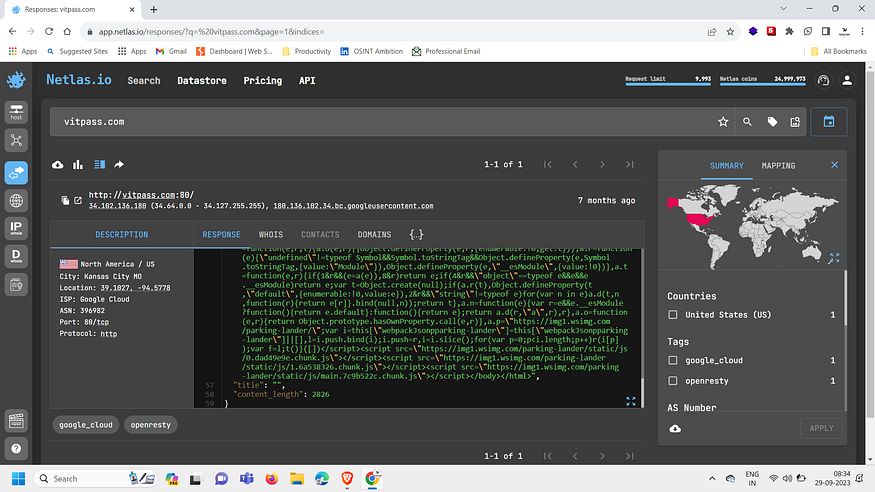Save query with star icon in search bar

(x=723, y=122)
